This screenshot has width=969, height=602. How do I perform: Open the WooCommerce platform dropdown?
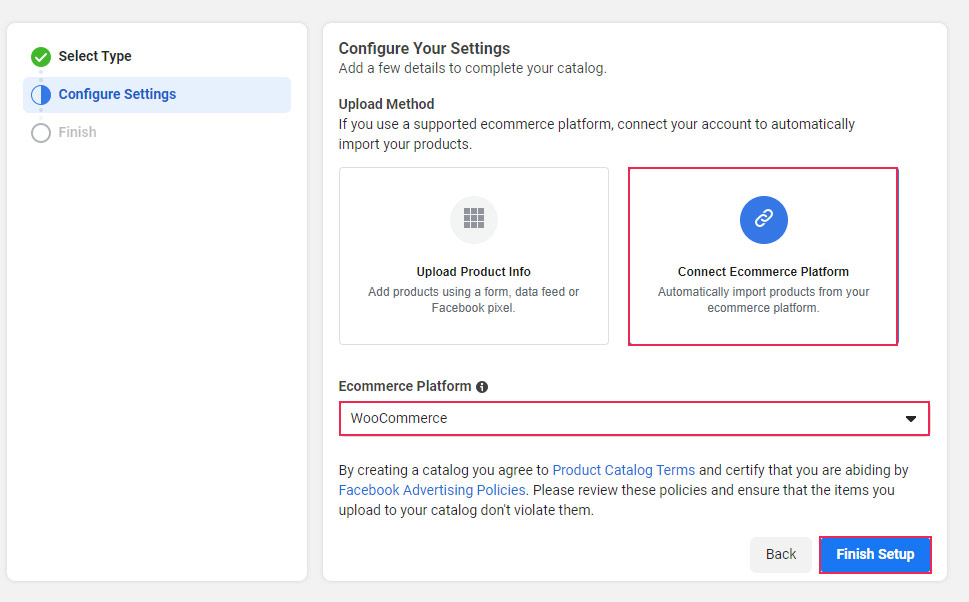(634, 418)
